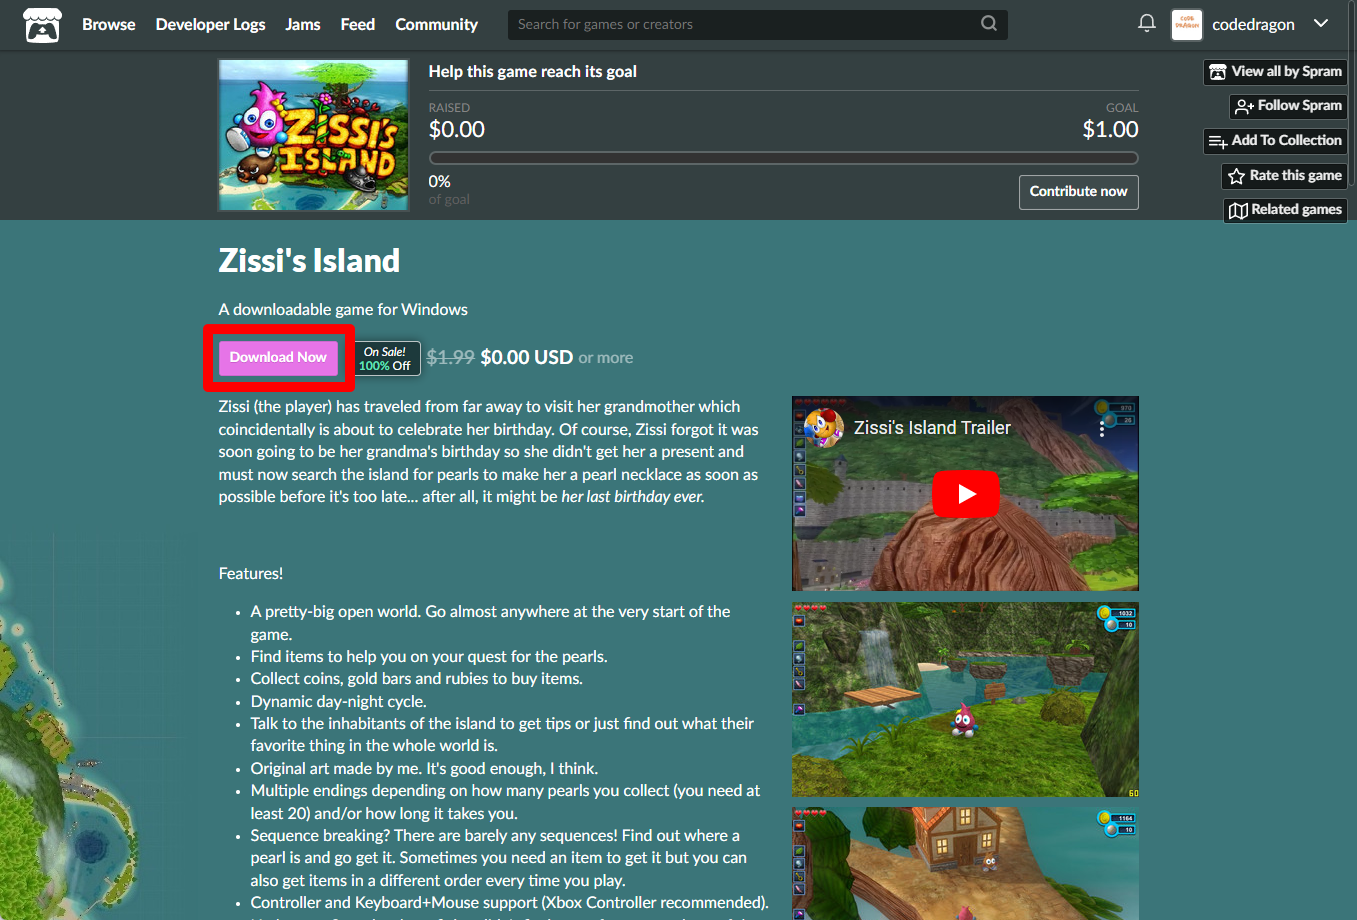The height and width of the screenshot is (920, 1357).
Task: Click the Zissi's Island cover image
Action: pos(314,135)
